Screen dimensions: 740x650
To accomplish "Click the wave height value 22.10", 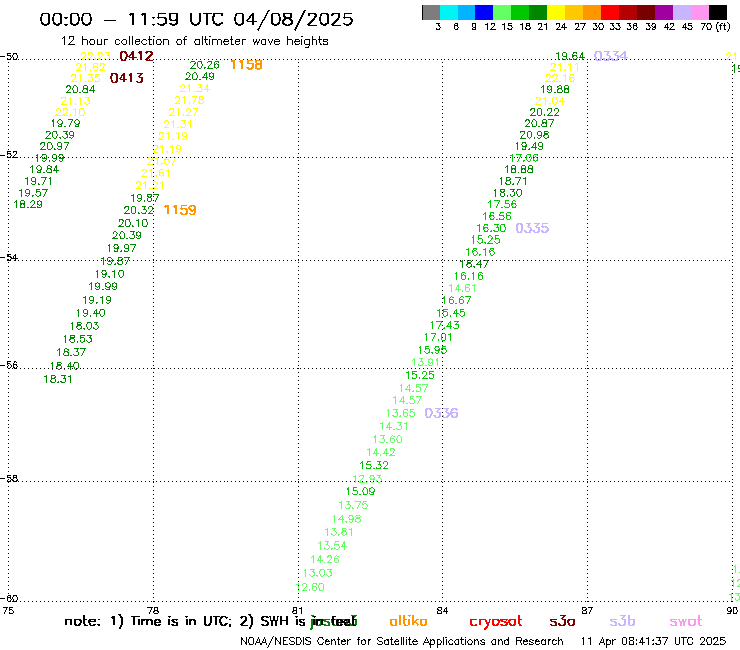I will tap(70, 112).
